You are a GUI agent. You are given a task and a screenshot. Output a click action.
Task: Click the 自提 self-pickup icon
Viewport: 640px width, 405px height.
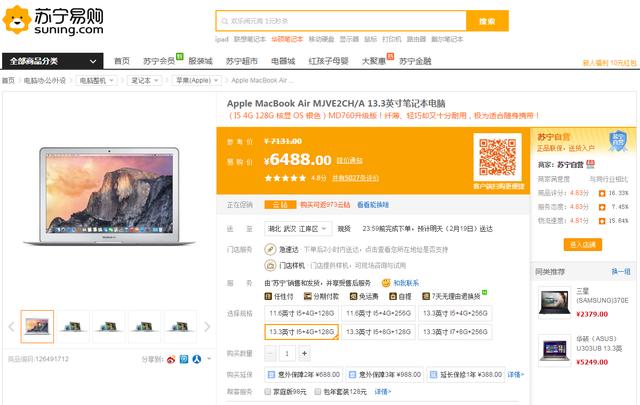393,296
